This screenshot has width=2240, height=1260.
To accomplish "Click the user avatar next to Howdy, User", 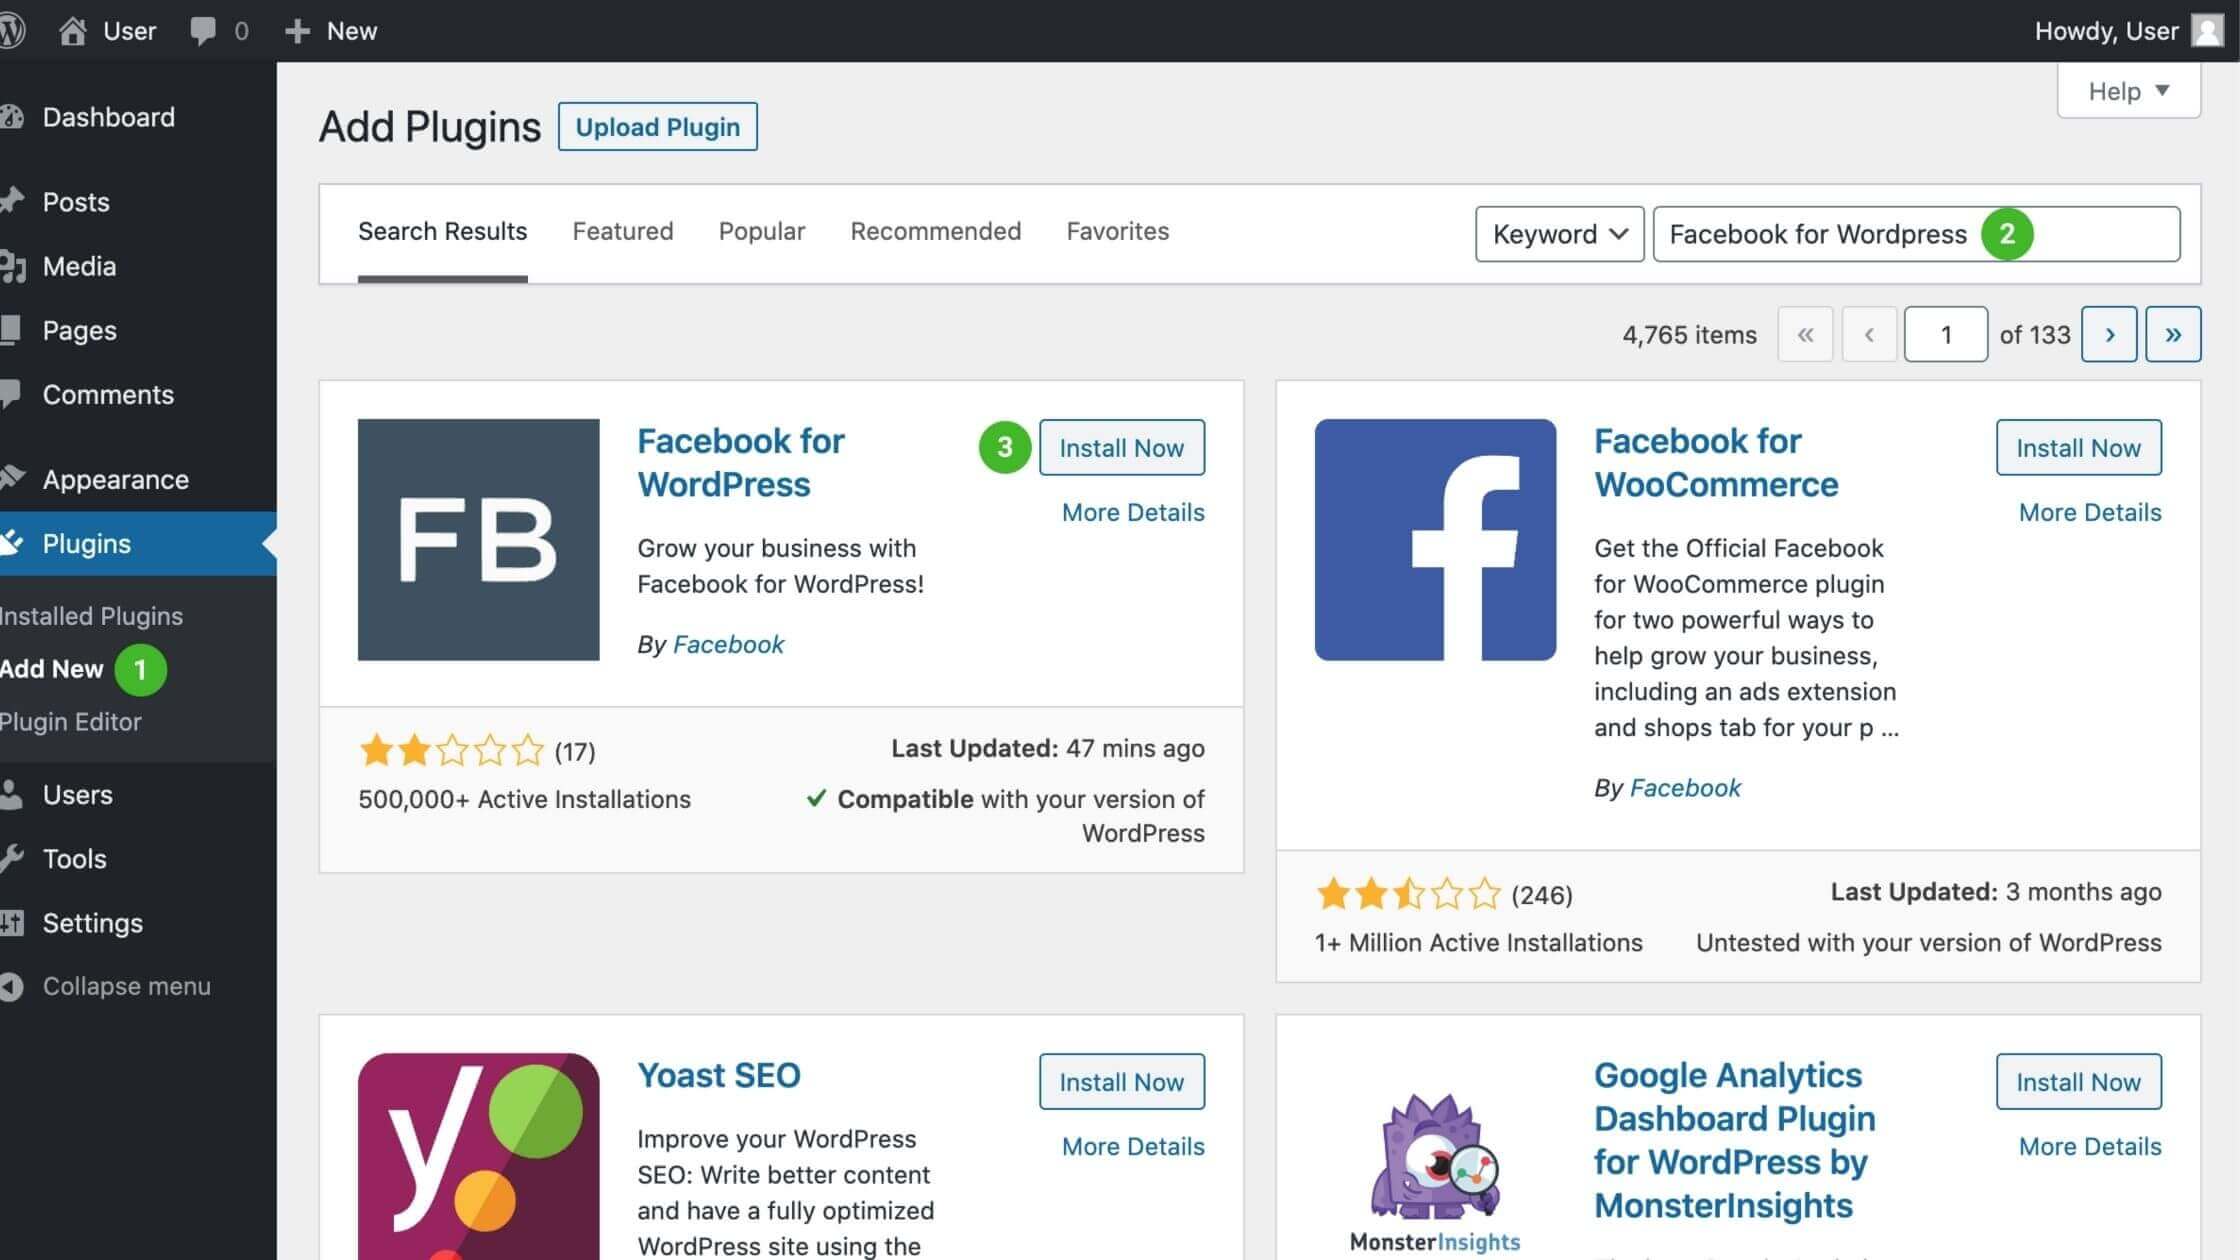I will pyautogui.click(x=2207, y=31).
